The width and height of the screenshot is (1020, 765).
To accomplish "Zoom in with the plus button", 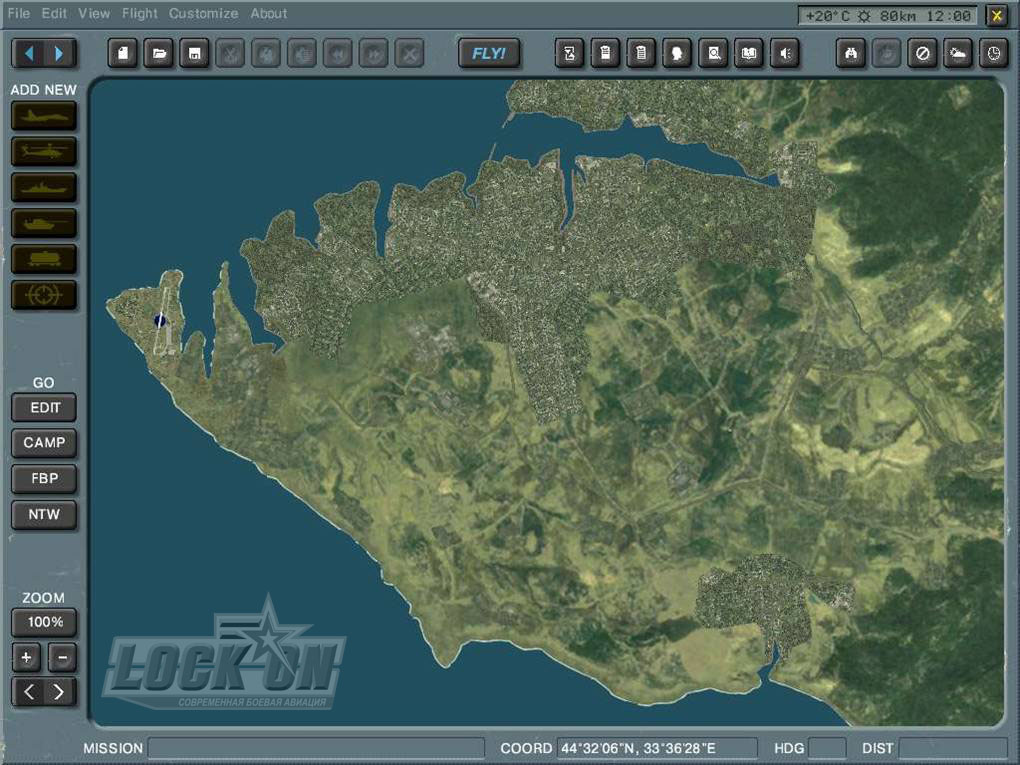I will pyautogui.click(x=27, y=658).
